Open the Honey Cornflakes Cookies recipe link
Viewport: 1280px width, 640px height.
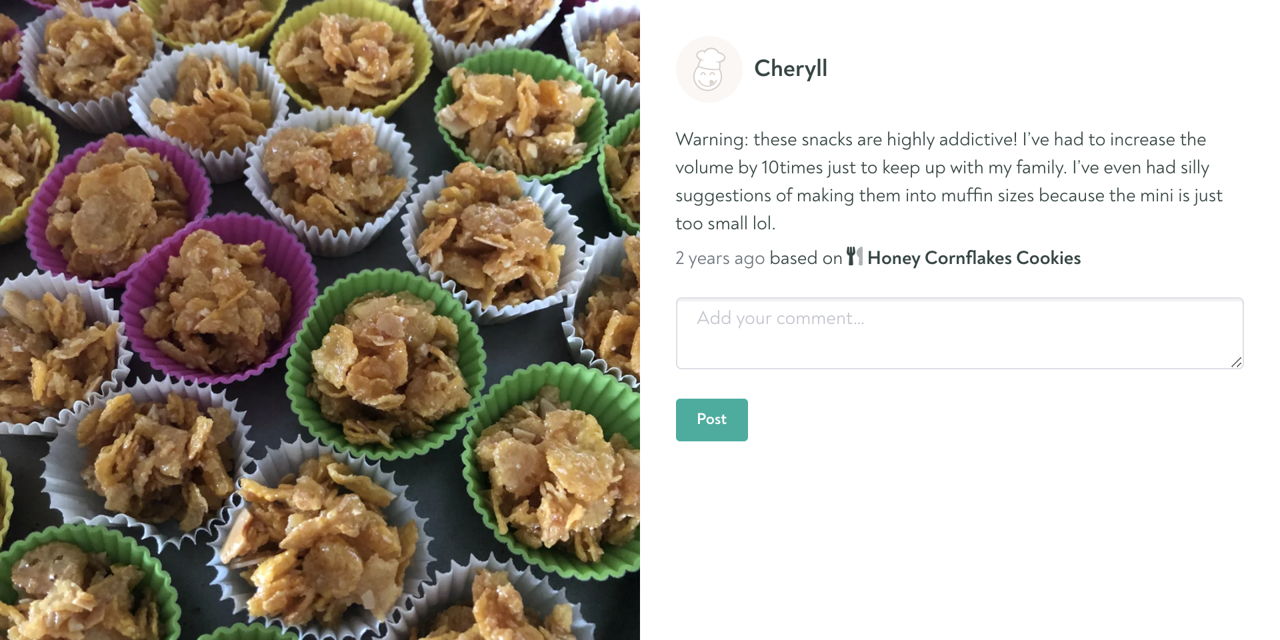(x=974, y=258)
